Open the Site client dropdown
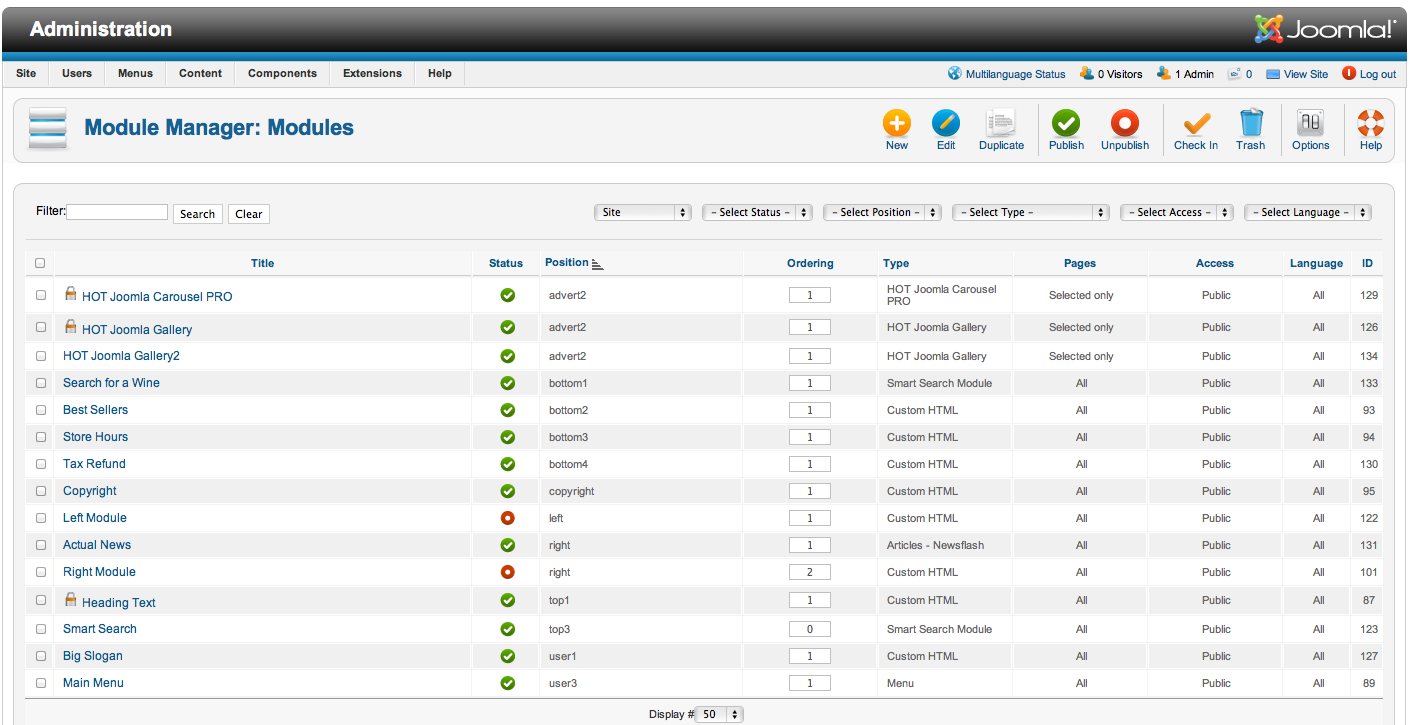The image size is (1413, 725). coord(643,212)
